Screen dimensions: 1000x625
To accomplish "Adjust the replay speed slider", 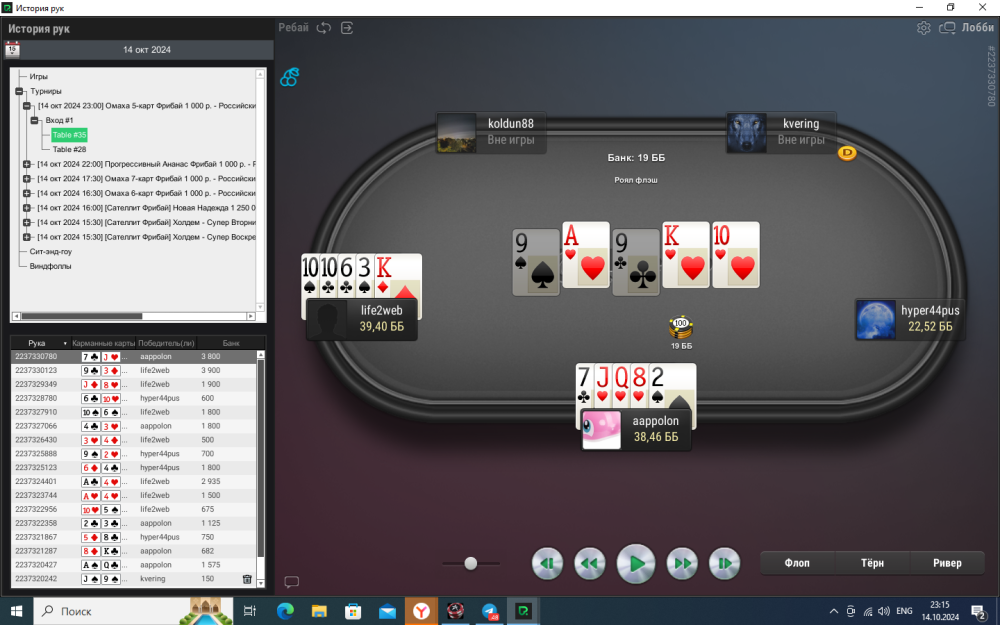I will [x=470, y=564].
